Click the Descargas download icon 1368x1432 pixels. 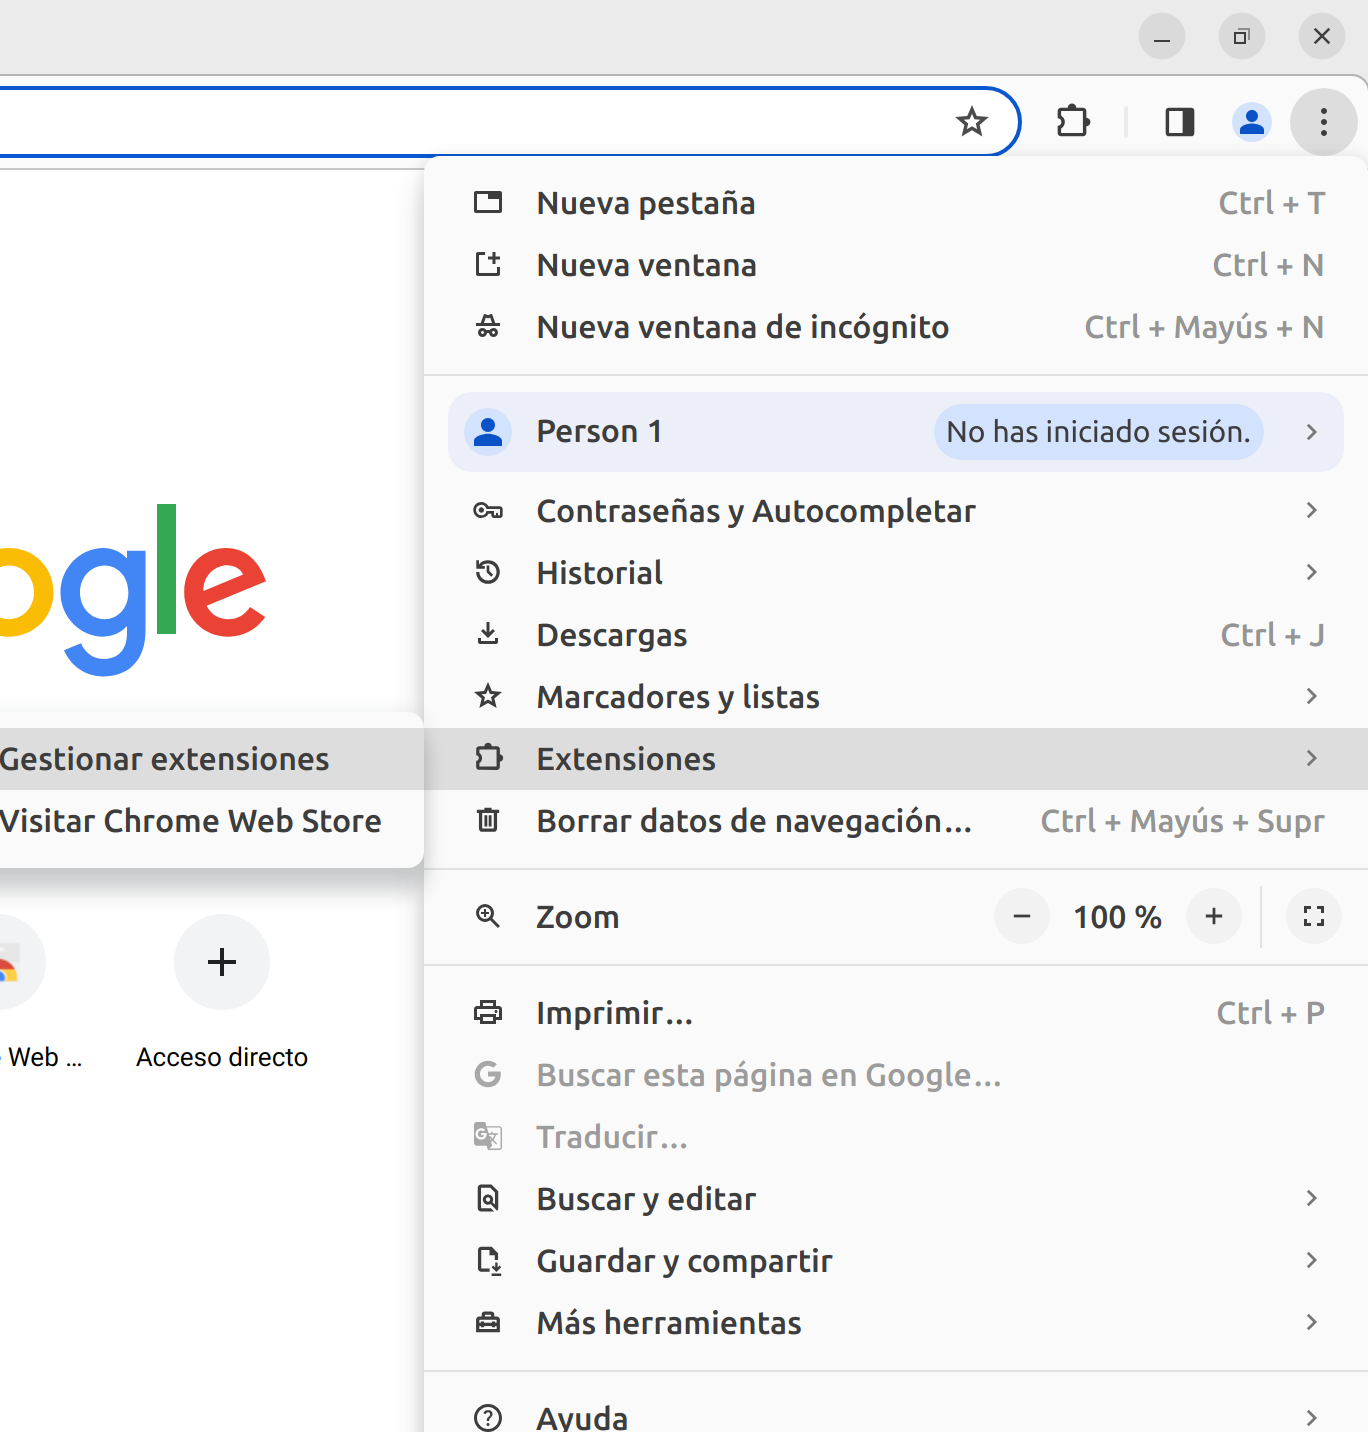pyautogui.click(x=488, y=635)
